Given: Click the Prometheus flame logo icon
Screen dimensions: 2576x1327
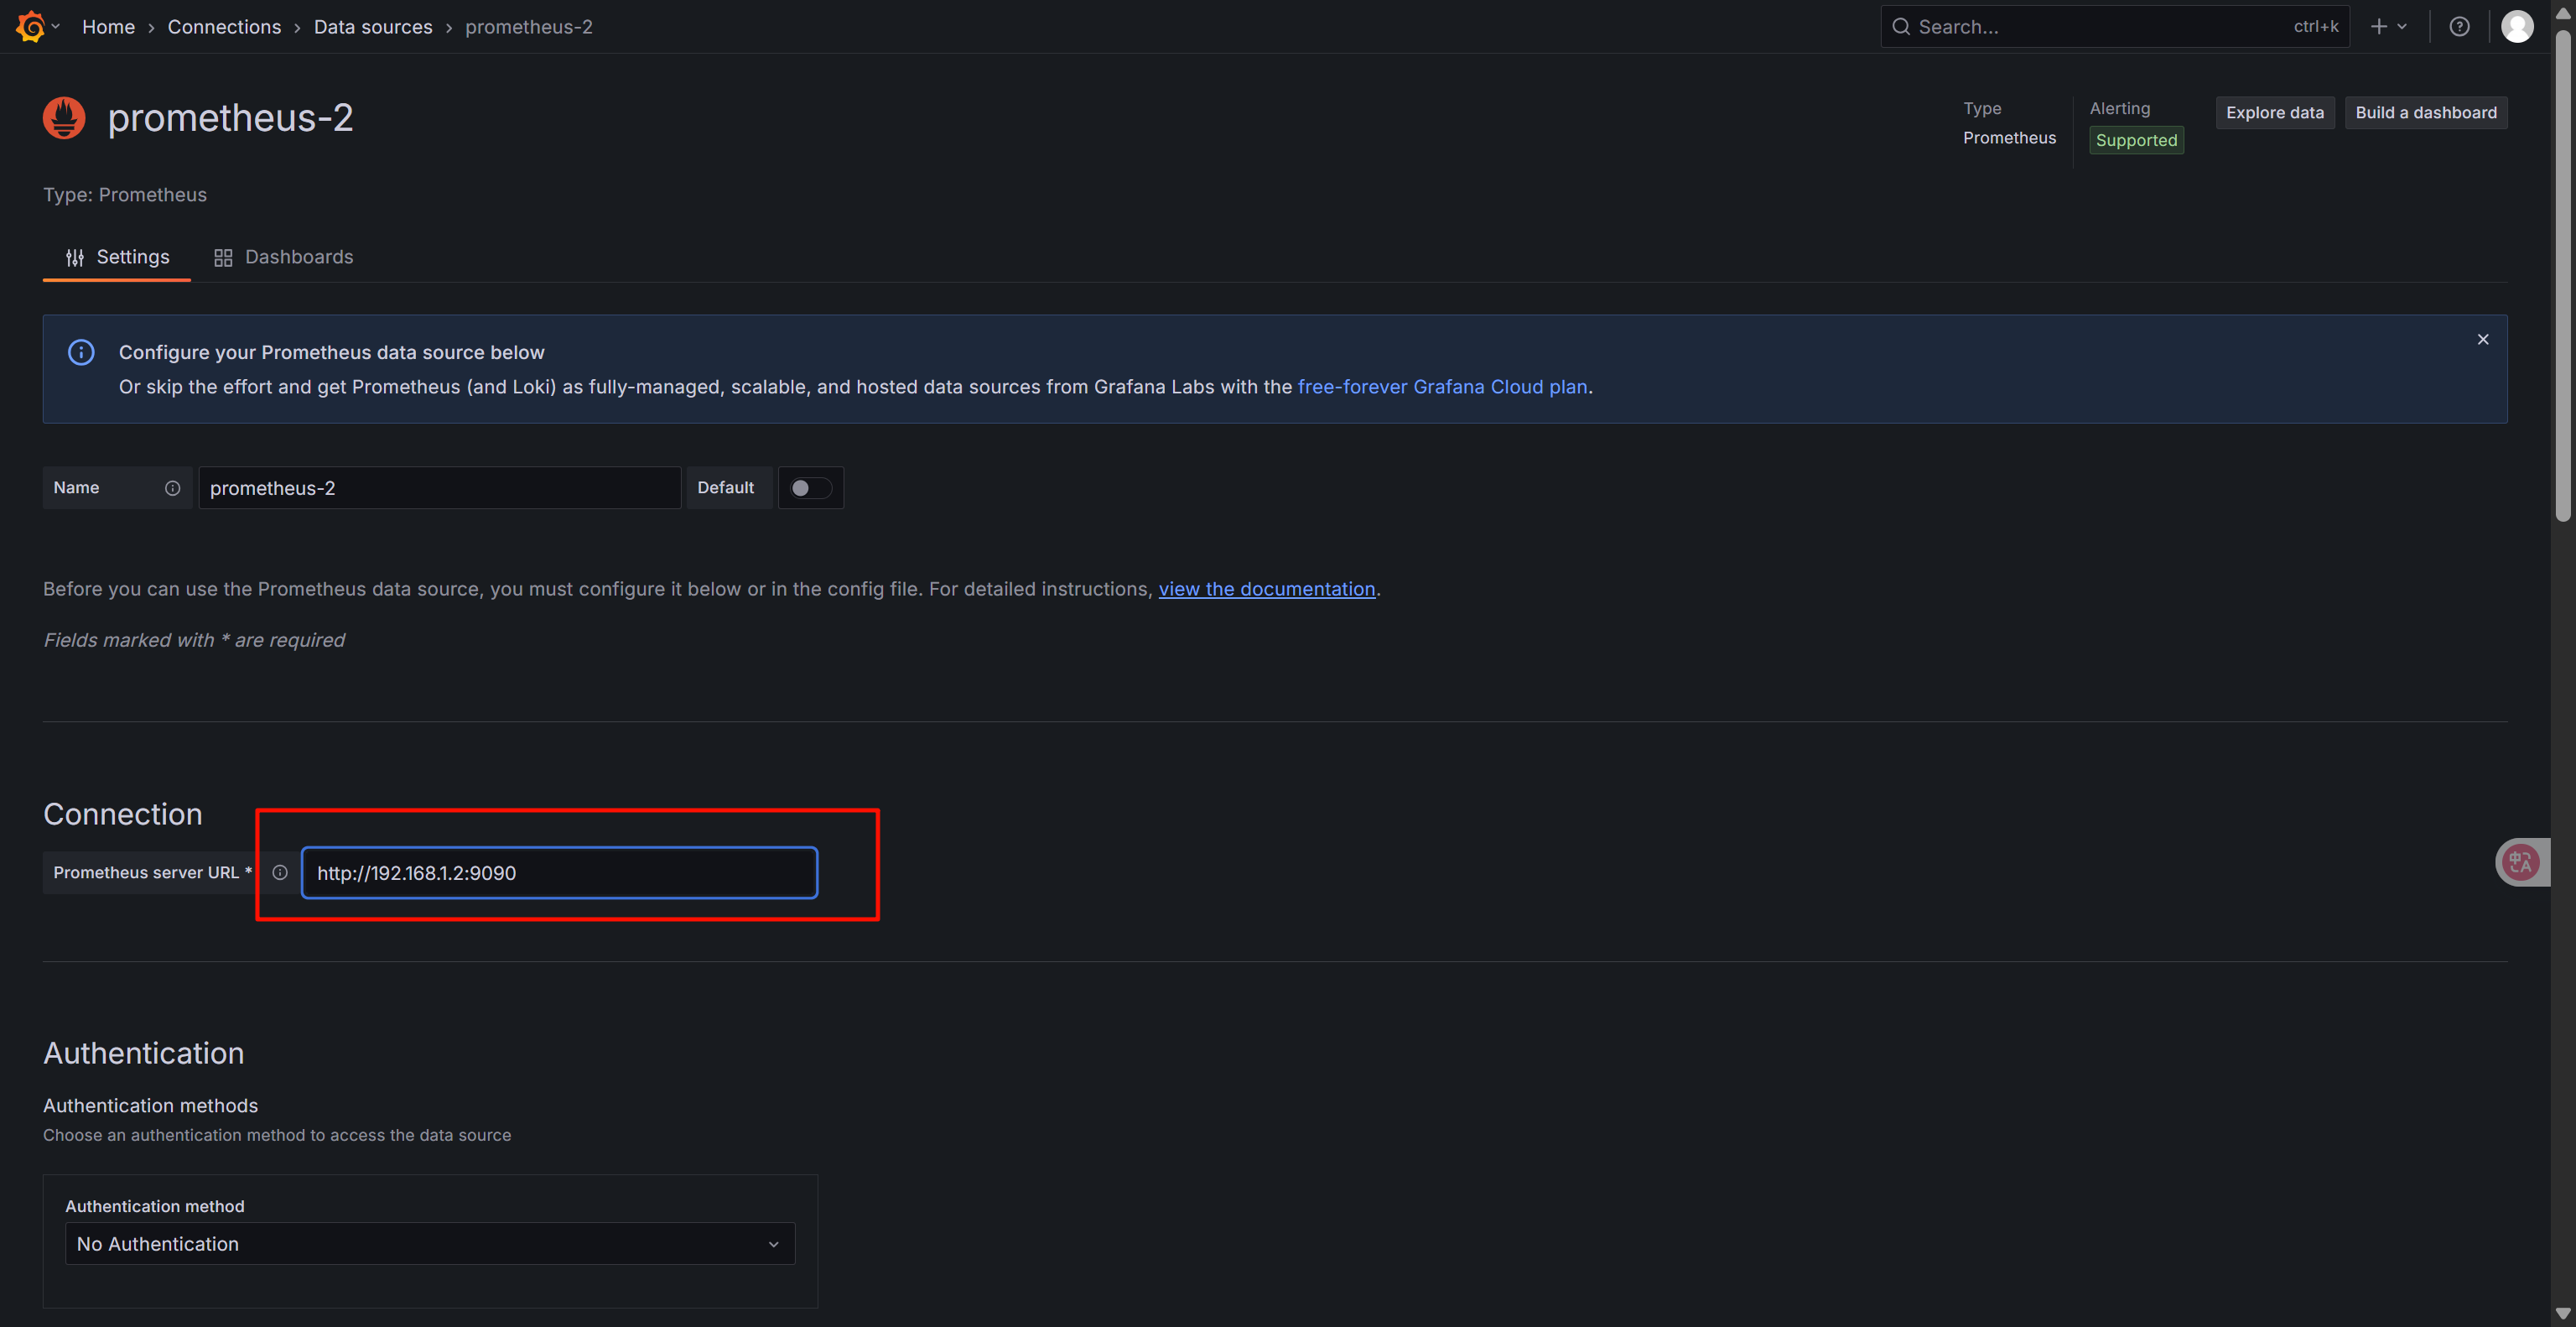Looking at the screenshot, I should (x=64, y=118).
